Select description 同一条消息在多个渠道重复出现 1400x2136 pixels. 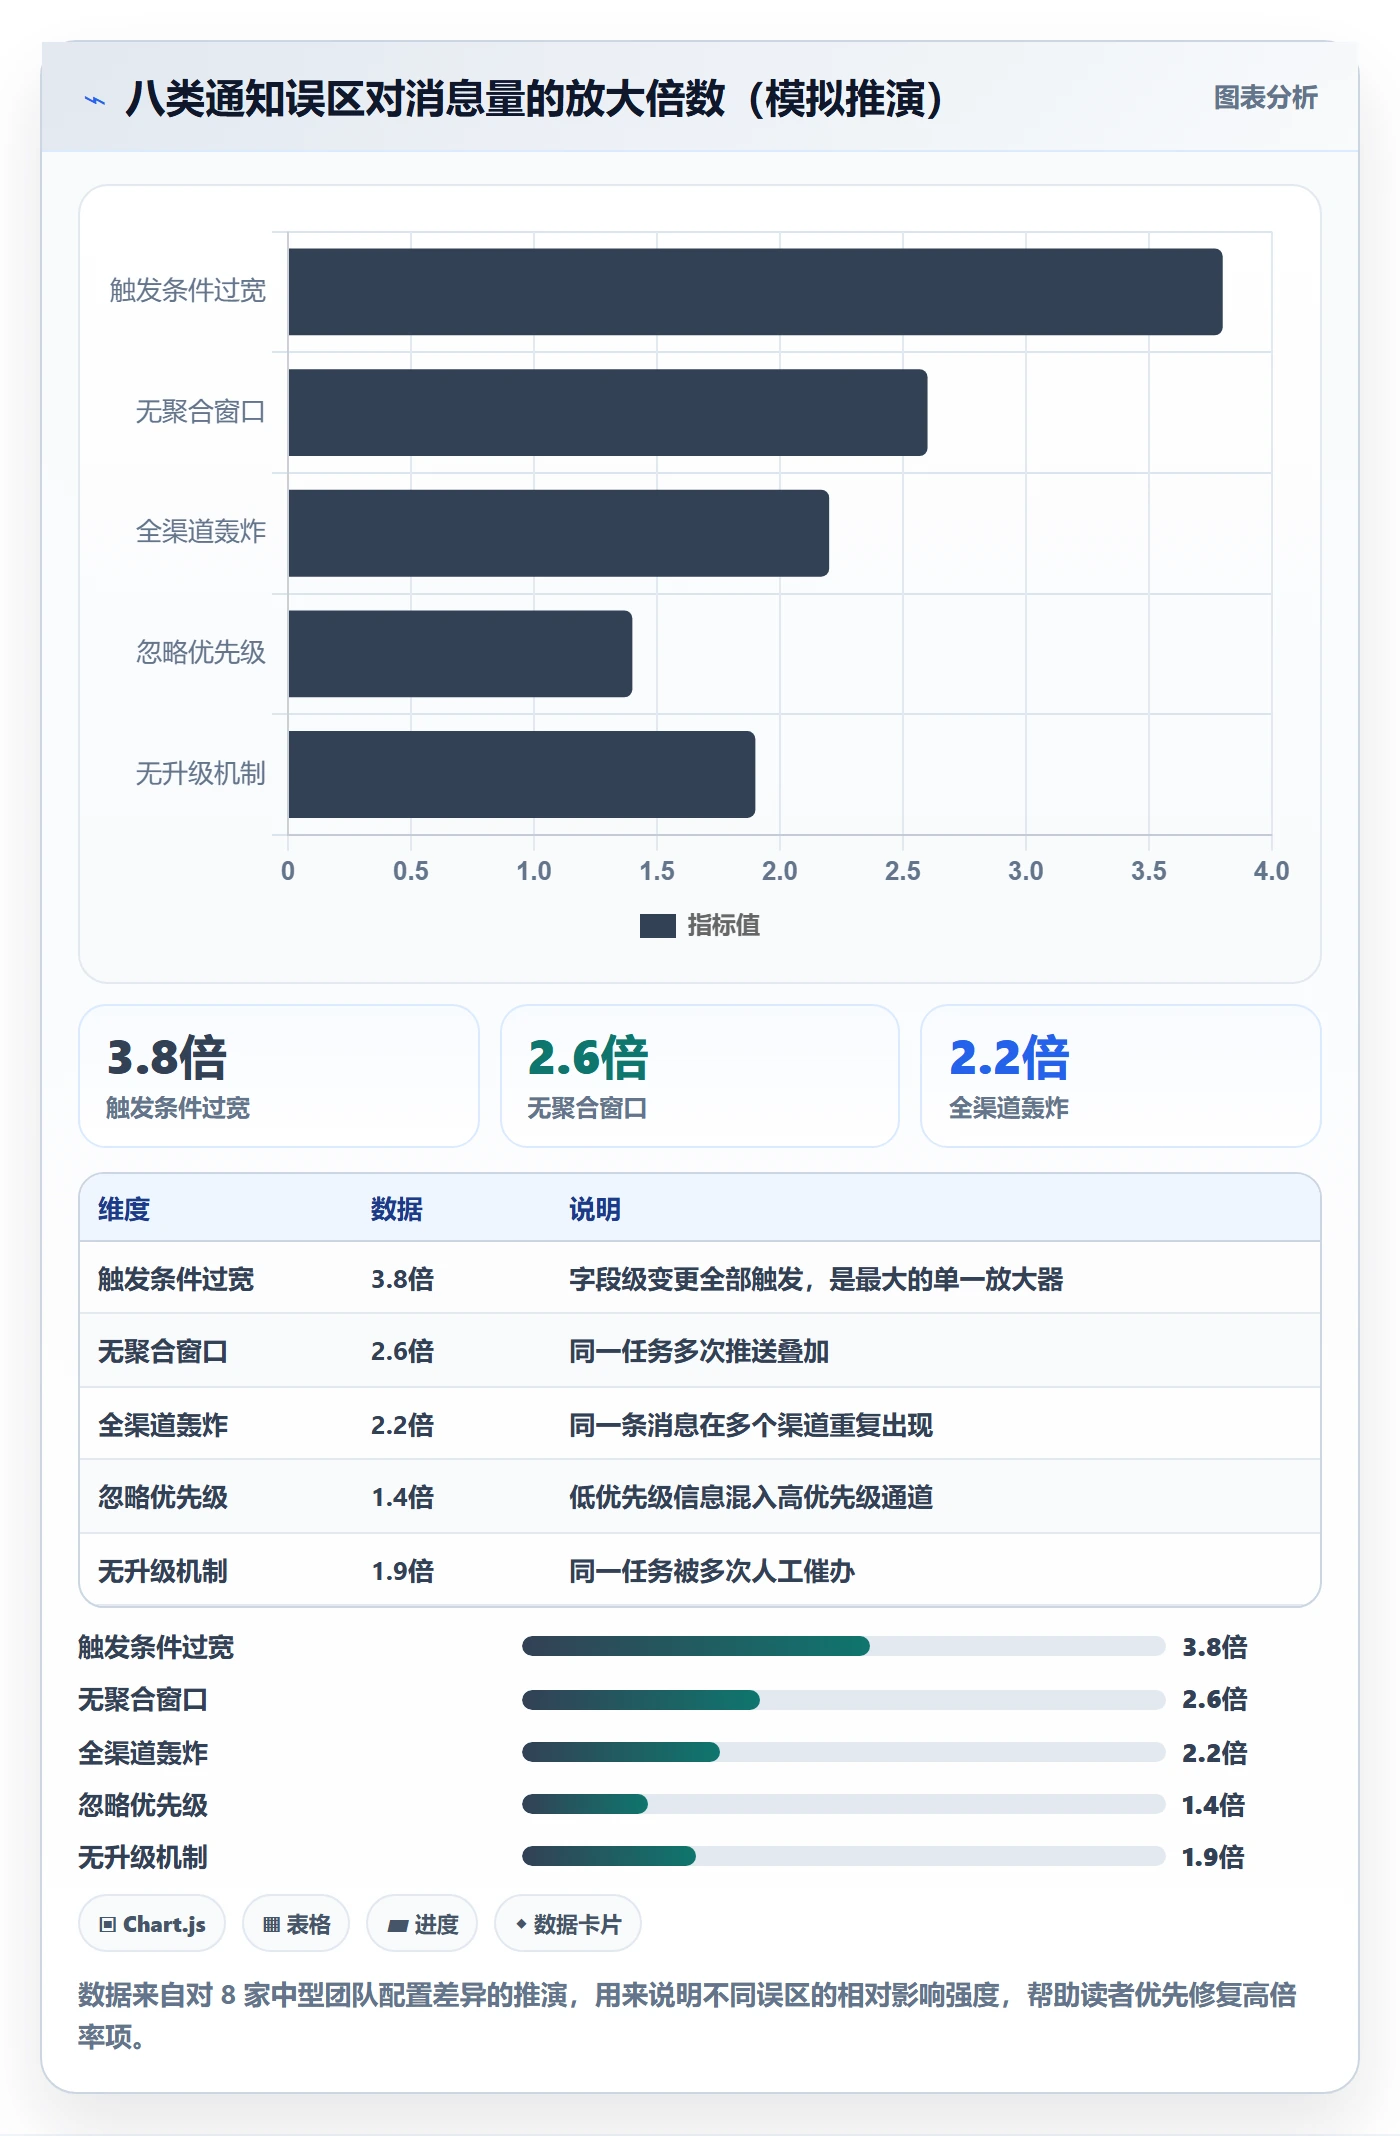point(751,1425)
